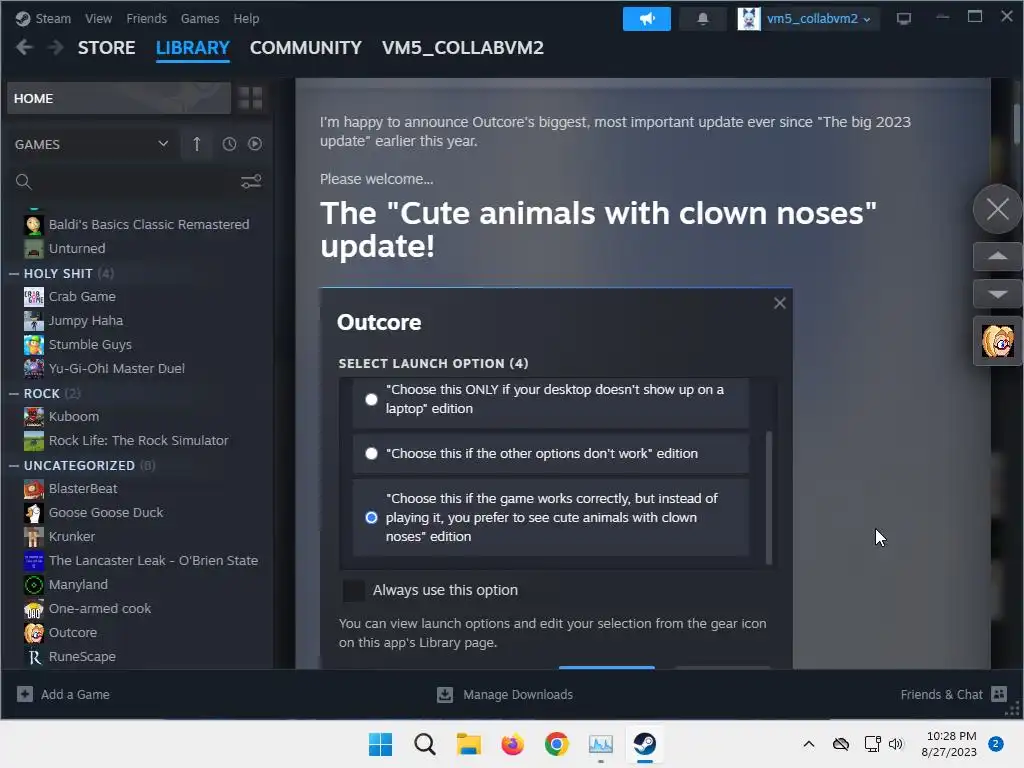Click Friends & Chat label

pos(941,694)
